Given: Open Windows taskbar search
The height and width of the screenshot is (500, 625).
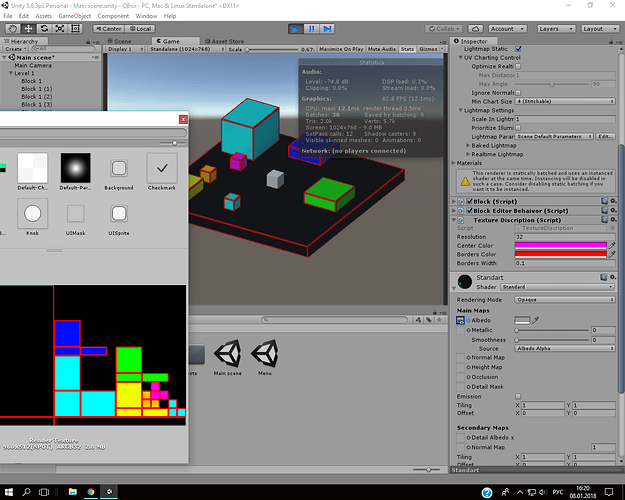Looking at the screenshot, I should [x=26, y=492].
